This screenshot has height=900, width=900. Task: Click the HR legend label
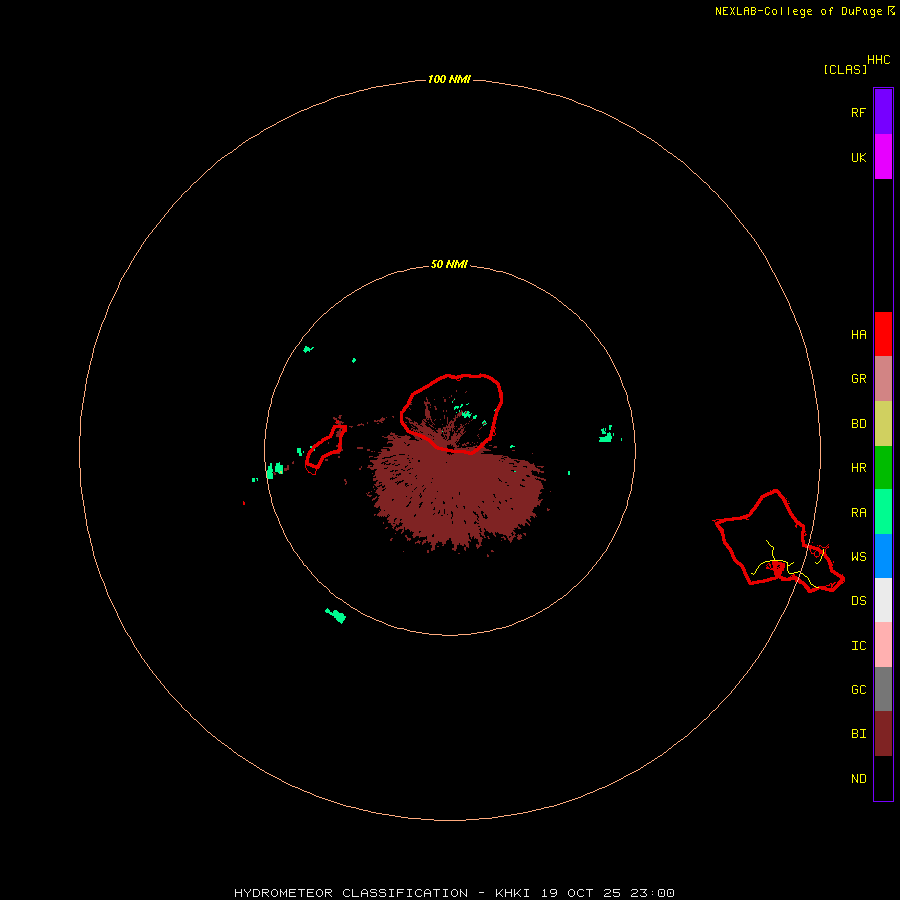tap(858, 468)
